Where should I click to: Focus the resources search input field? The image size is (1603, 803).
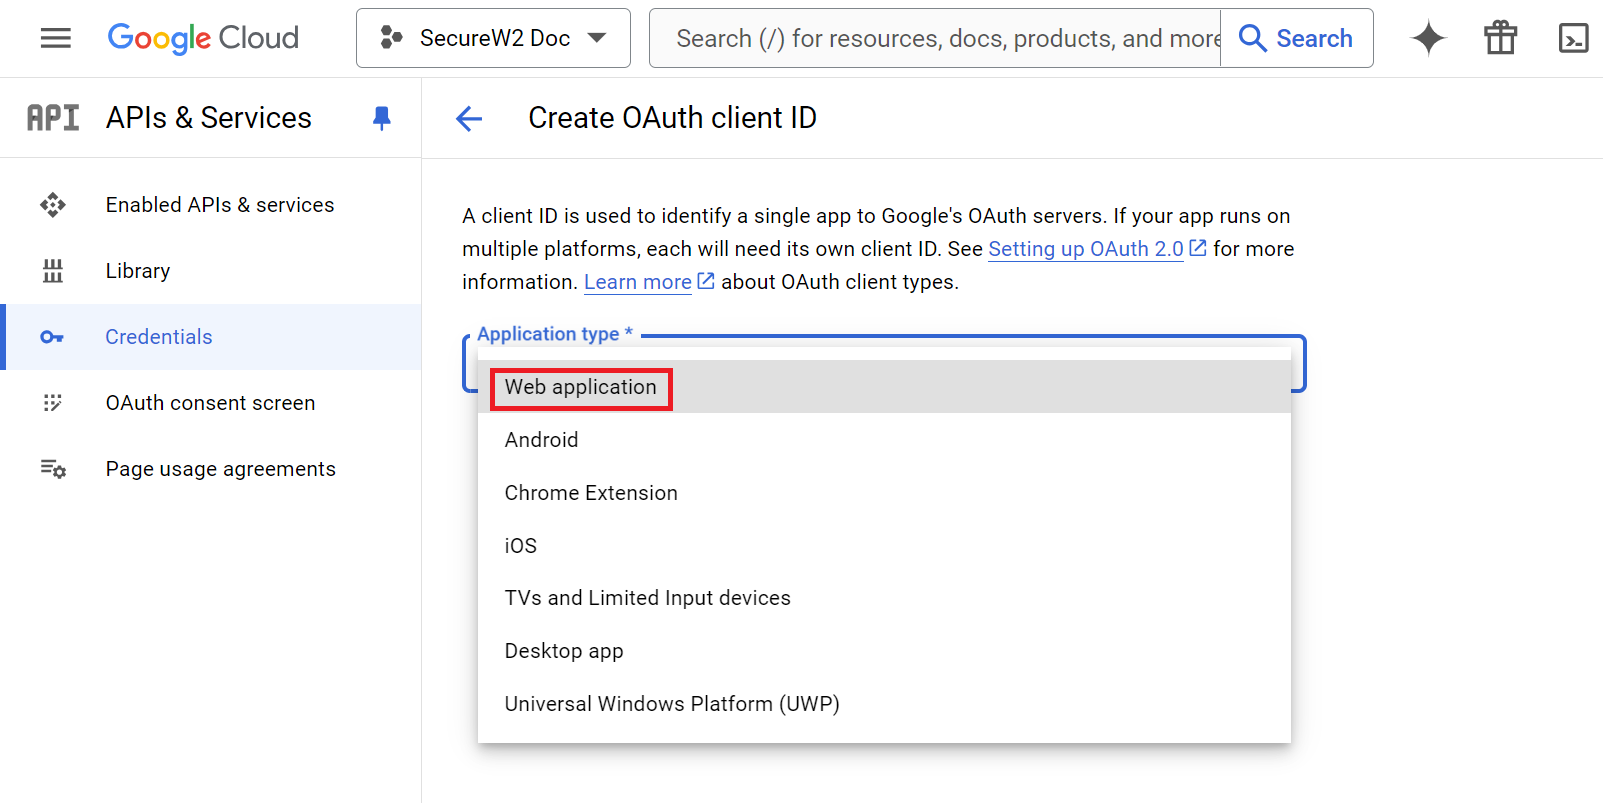click(935, 38)
